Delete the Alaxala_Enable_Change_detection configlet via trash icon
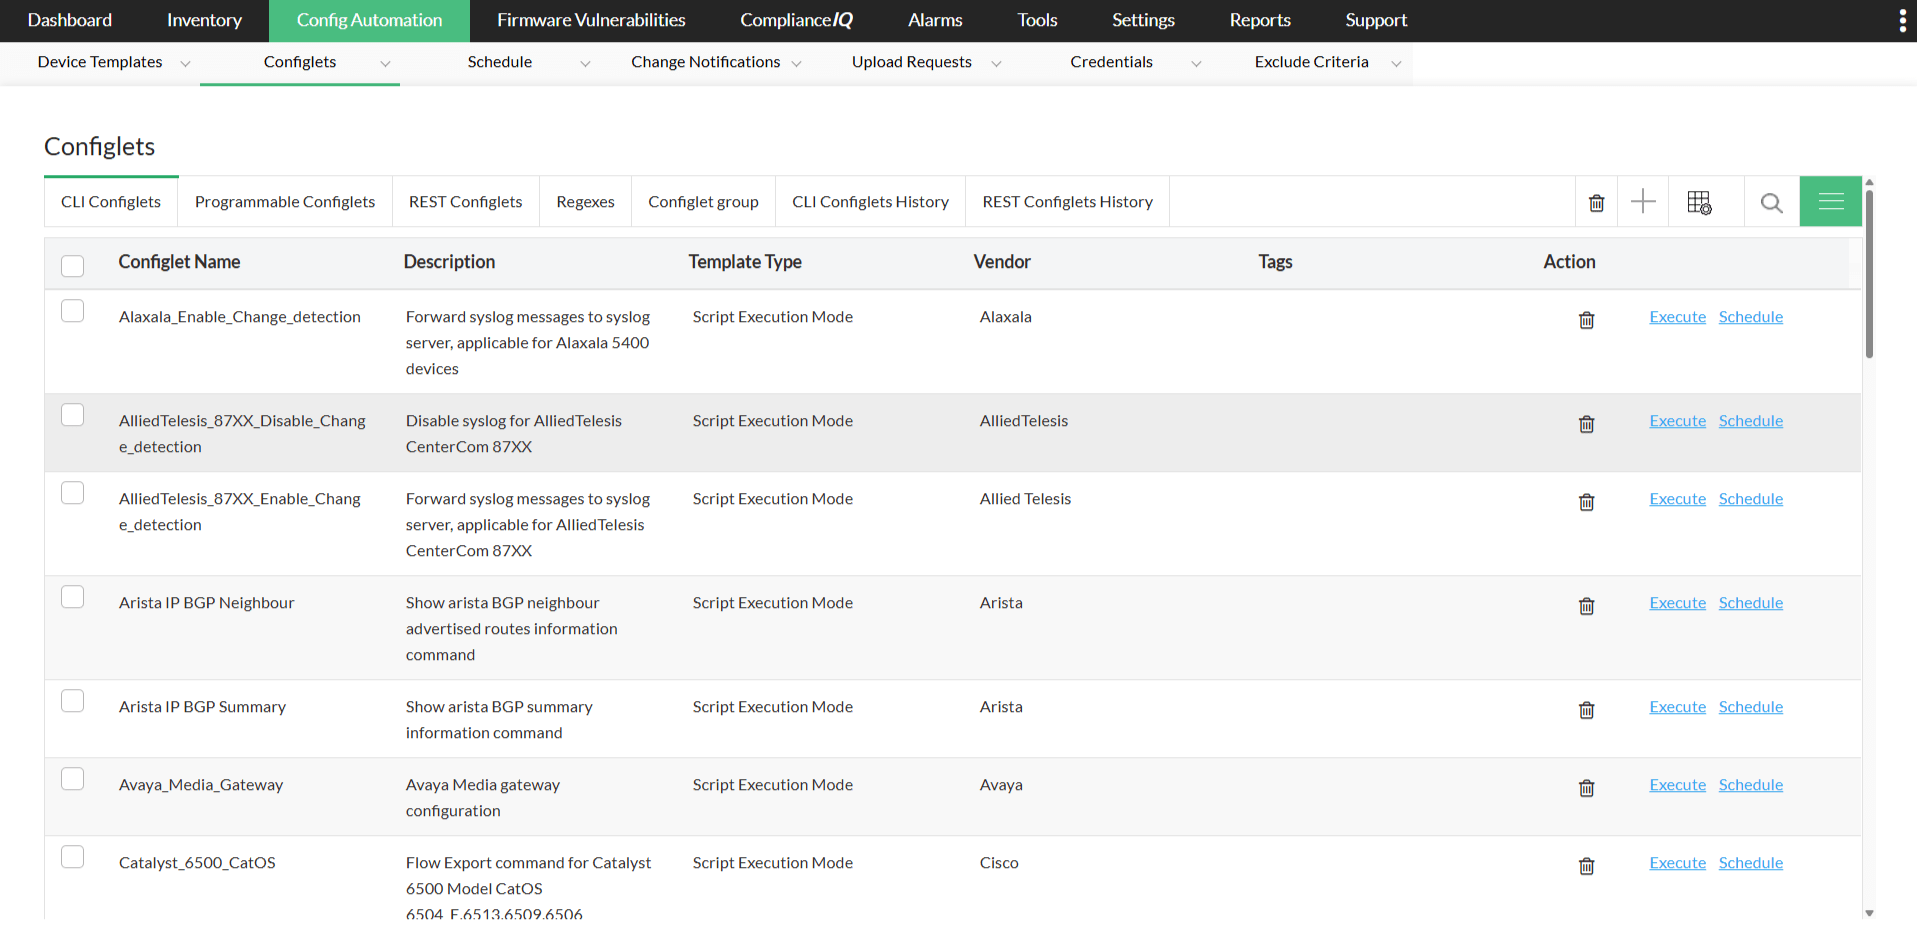 point(1586,320)
